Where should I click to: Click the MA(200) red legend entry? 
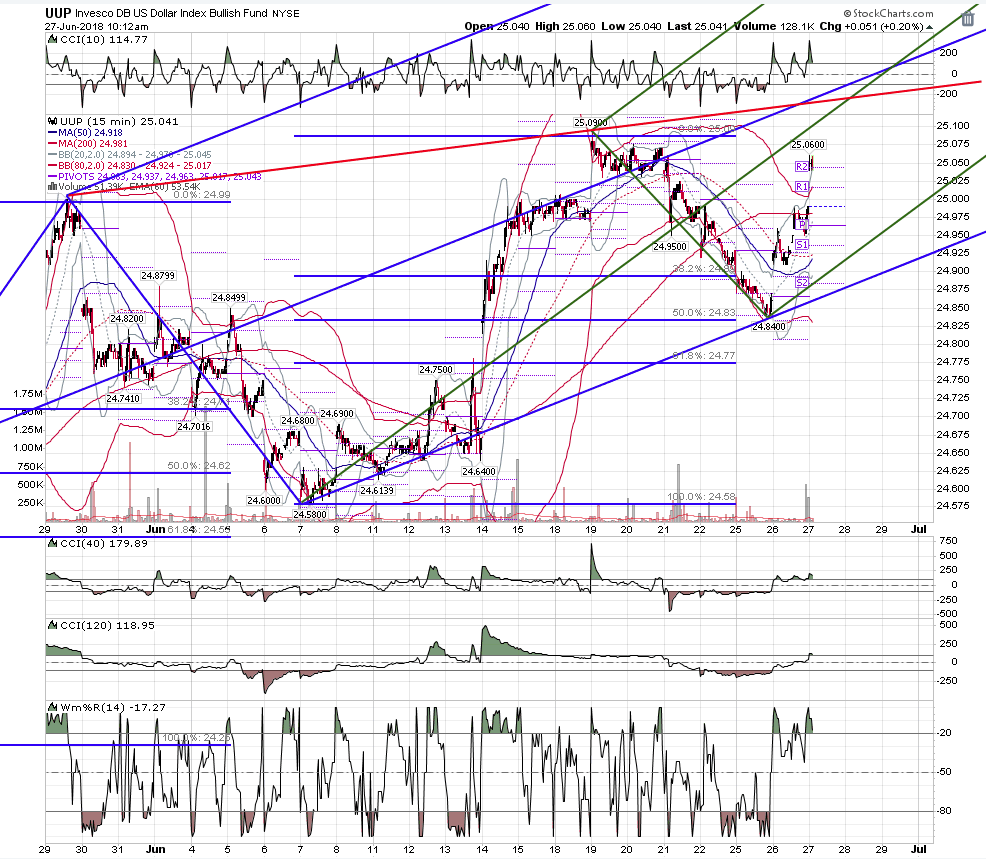click(88, 143)
